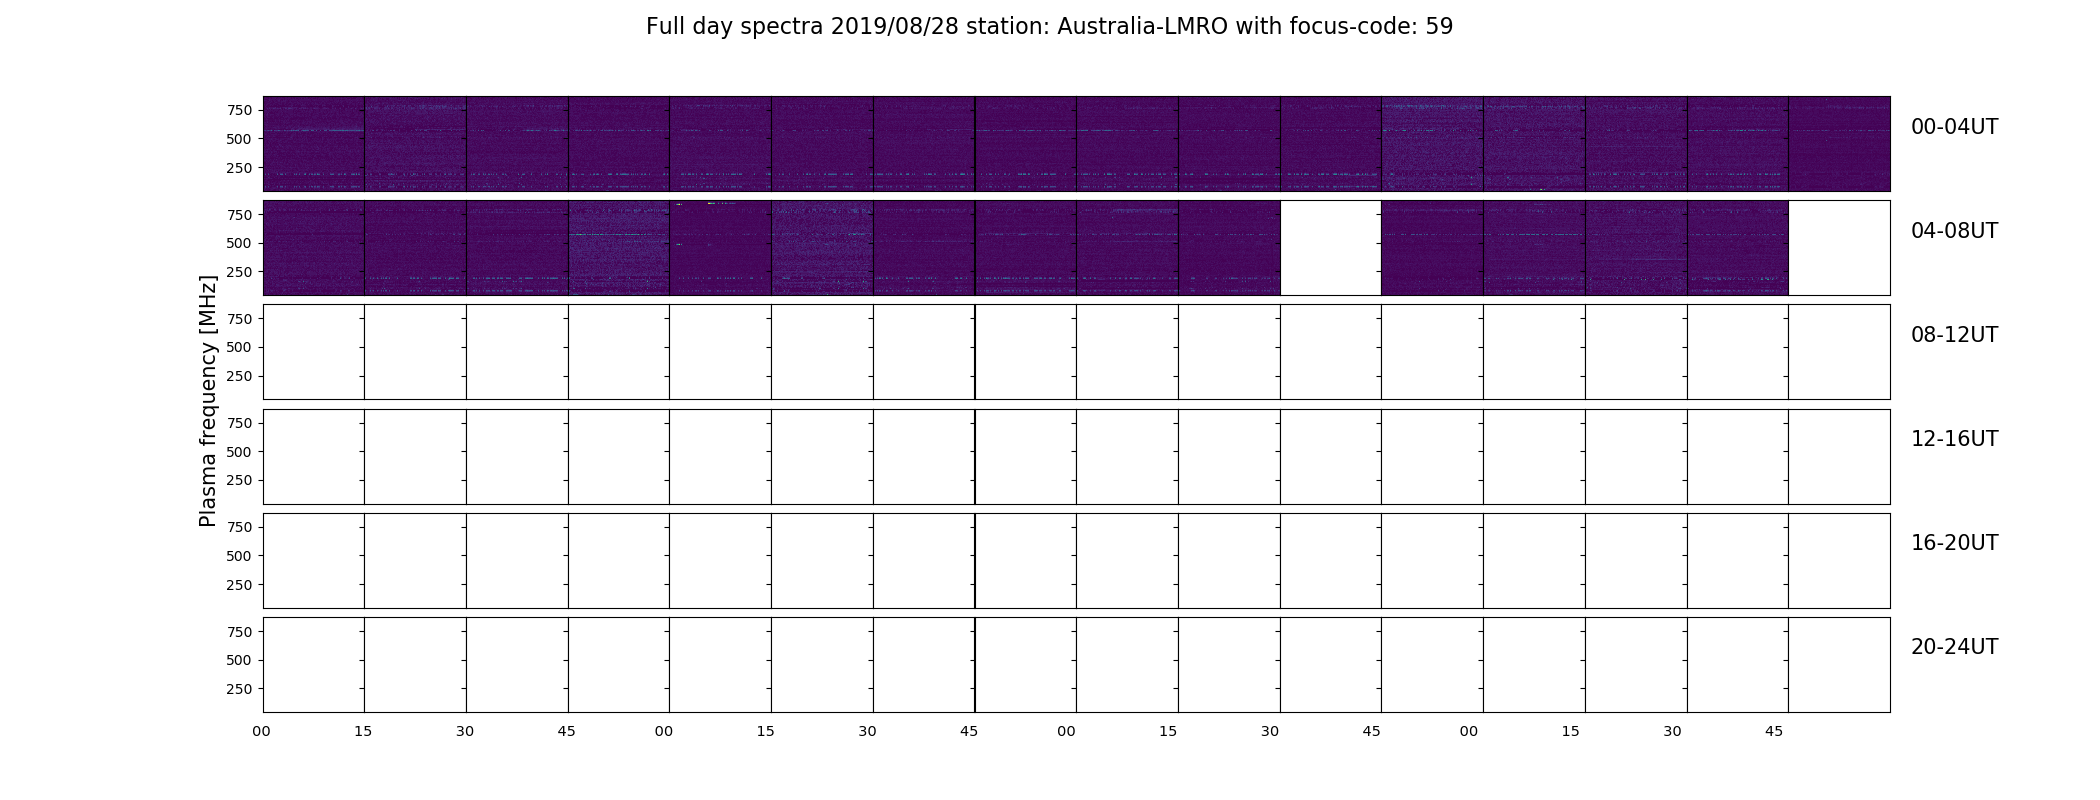2100x800 pixels.
Task: Select the "08-12UT" row label
Action: (x=1954, y=335)
